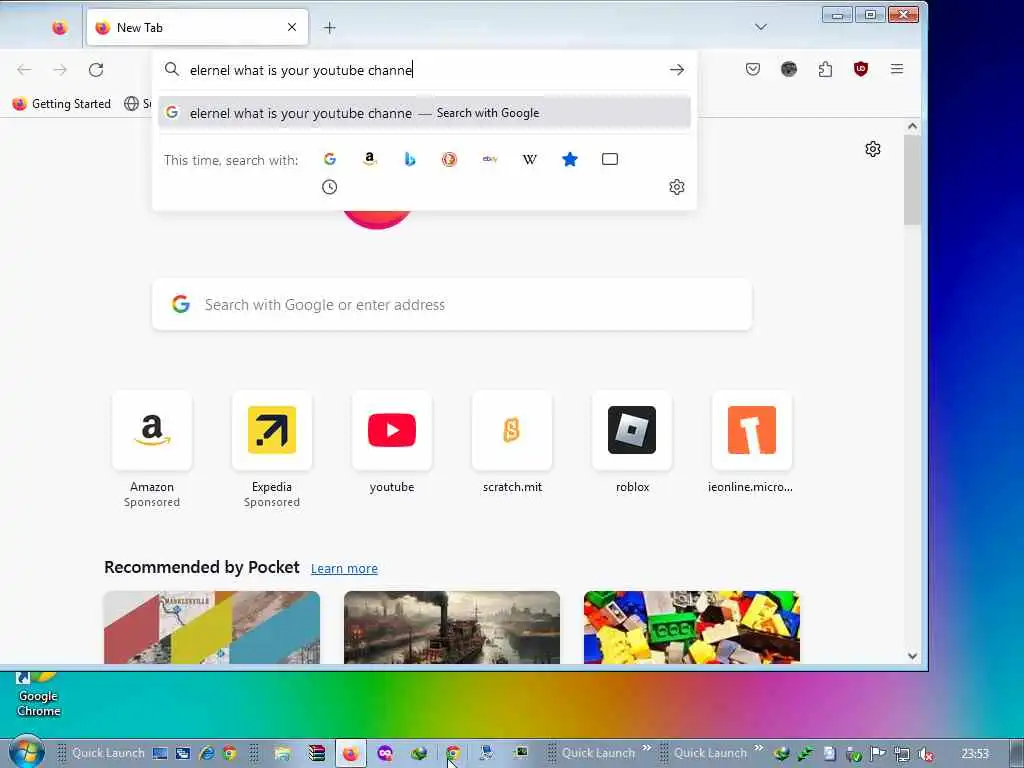Open the uBlock Origin shield icon
The height and width of the screenshot is (768, 1024).
[861, 69]
